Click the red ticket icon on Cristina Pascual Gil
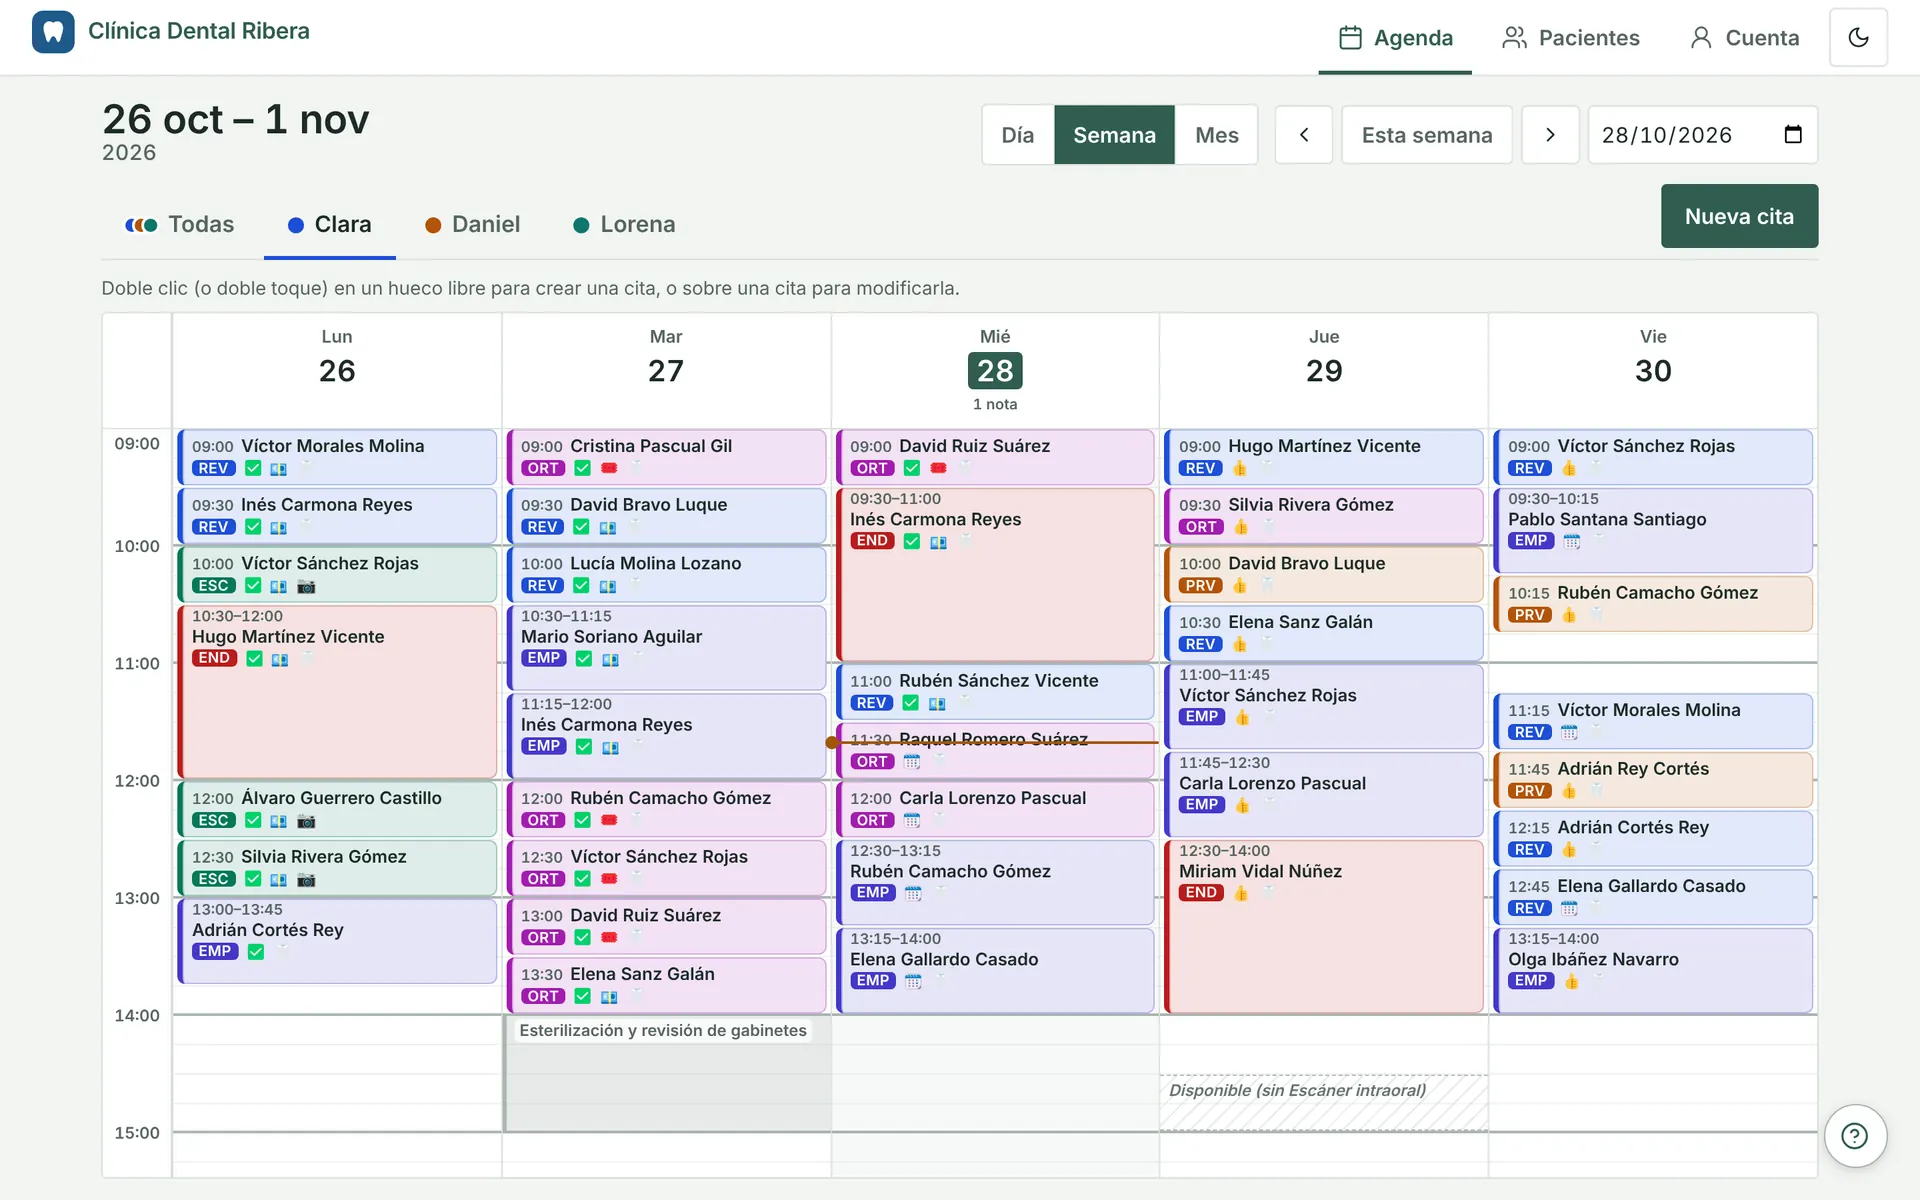This screenshot has height=1200, width=1920. point(609,468)
